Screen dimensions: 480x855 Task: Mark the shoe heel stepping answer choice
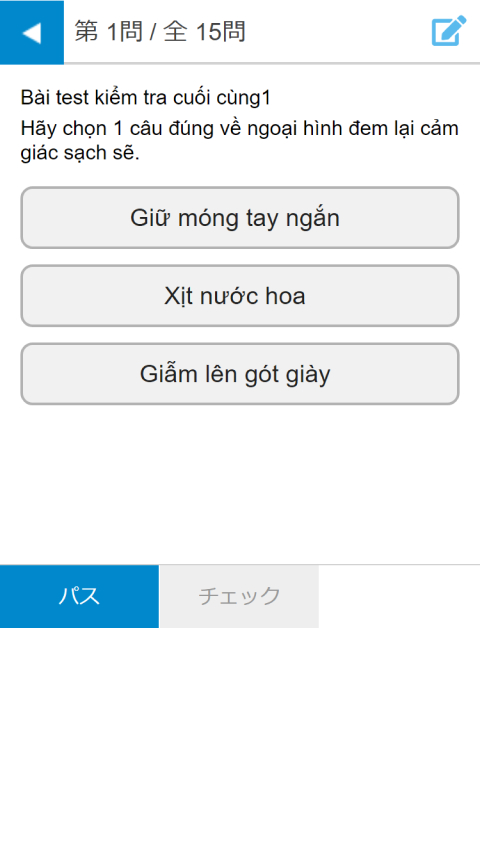pos(240,374)
